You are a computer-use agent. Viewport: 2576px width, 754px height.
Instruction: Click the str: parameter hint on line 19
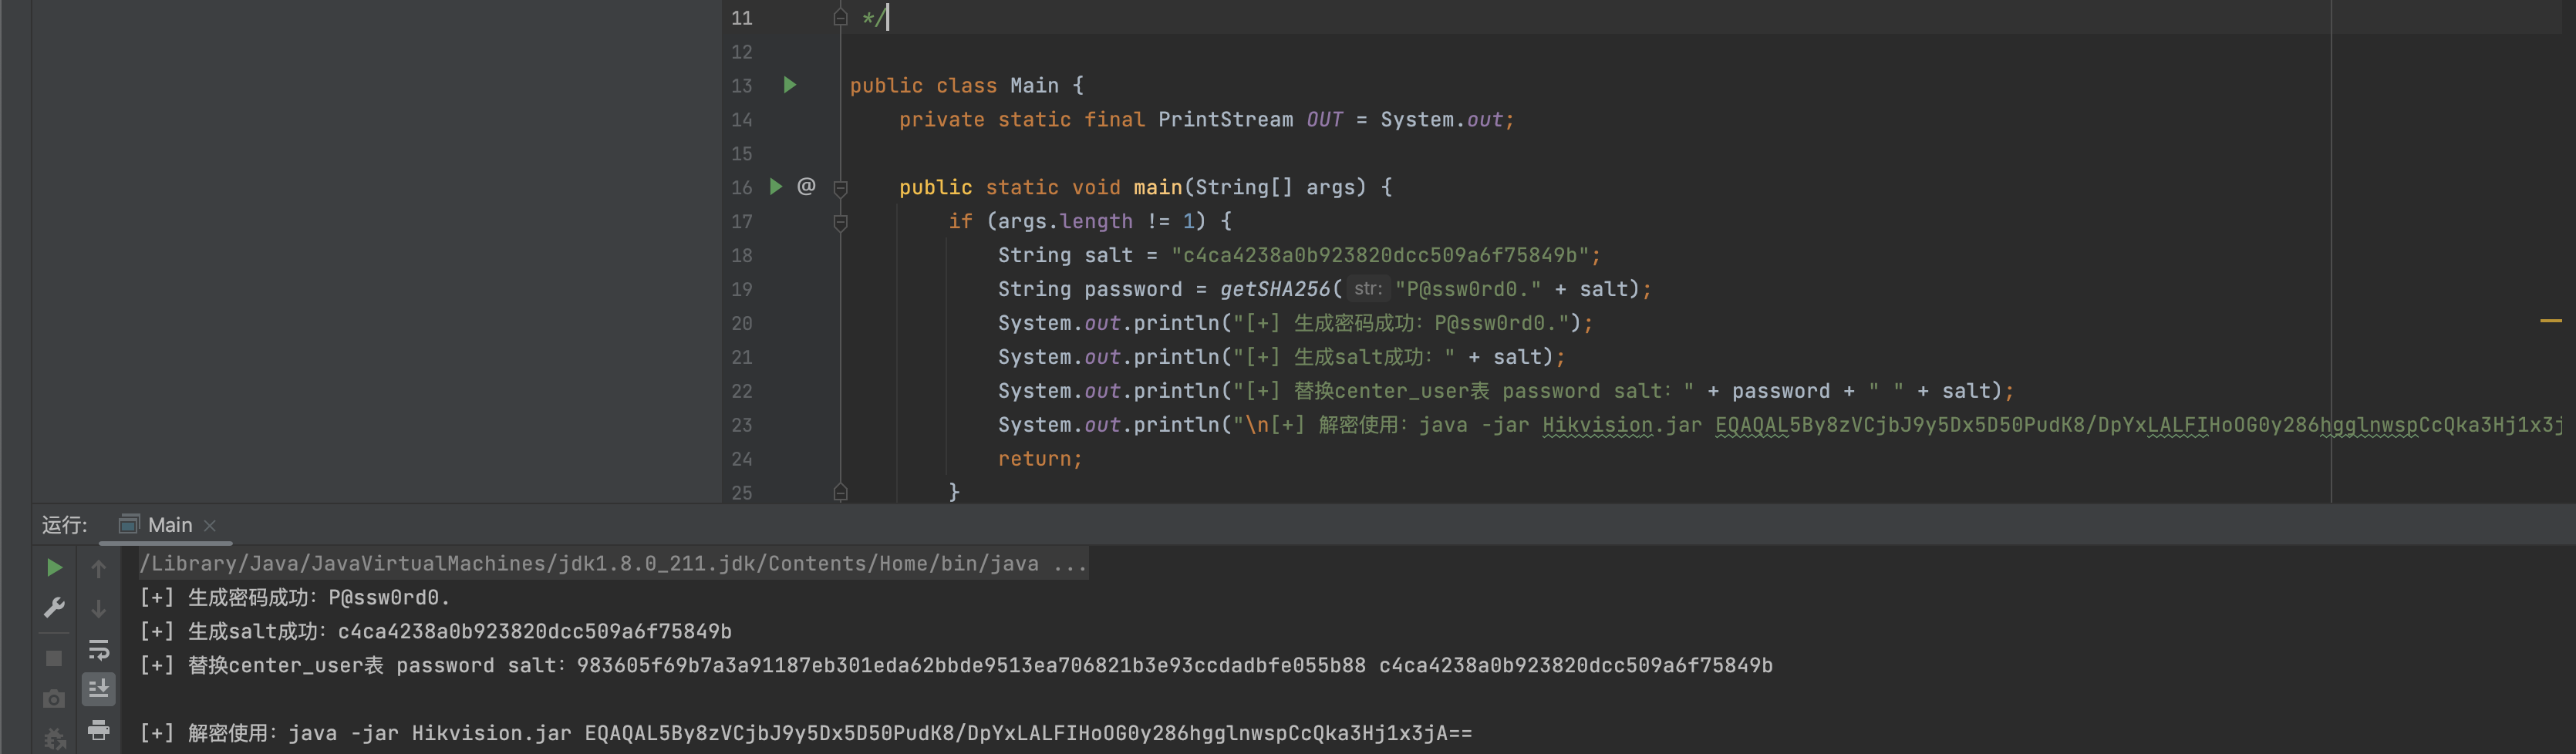(1366, 289)
